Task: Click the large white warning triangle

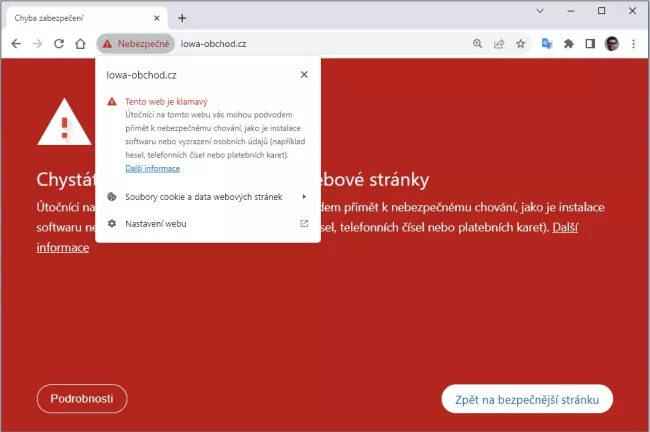Action: (64, 122)
